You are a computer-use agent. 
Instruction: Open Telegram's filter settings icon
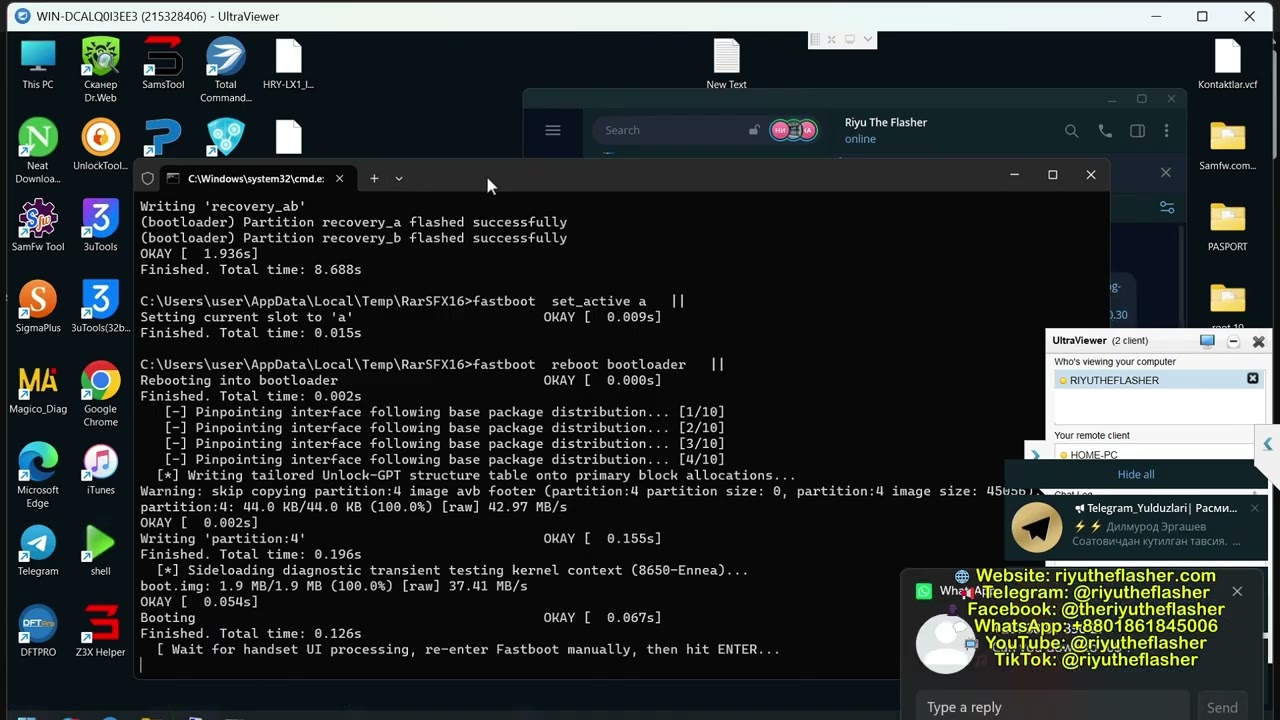click(x=1167, y=207)
